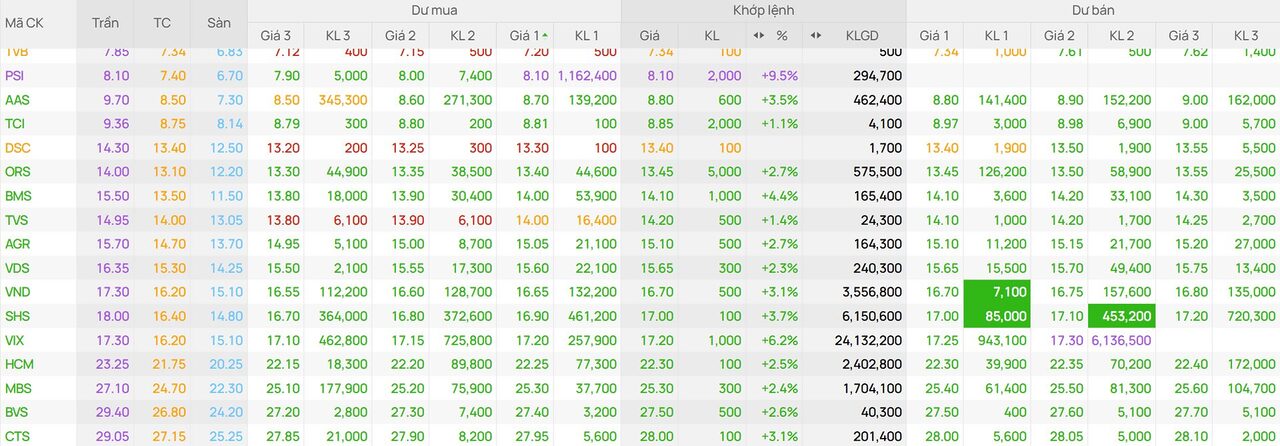The image size is (1280, 446).
Task: Click the Khớp lệnh group header
Action: [763, 10]
